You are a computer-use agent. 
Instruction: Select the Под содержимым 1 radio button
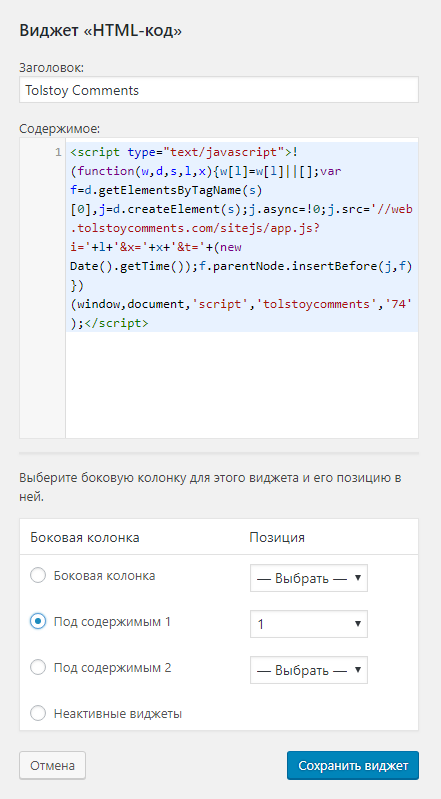(38, 622)
